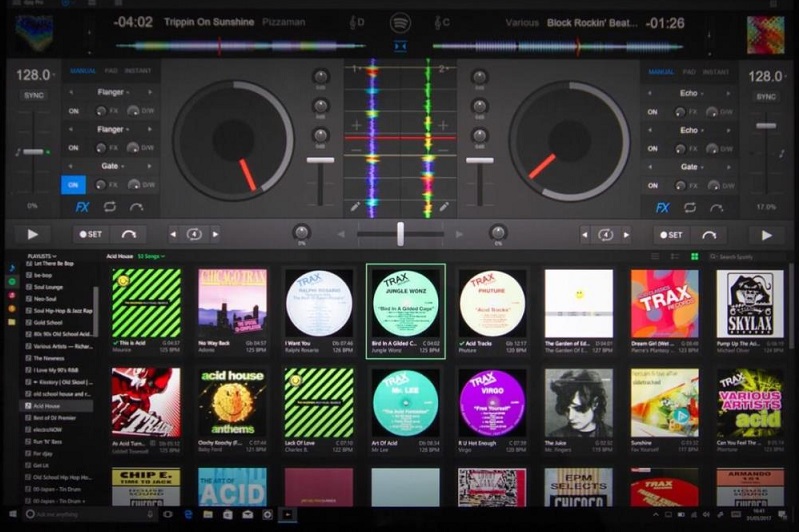Expand the PLAYLISTS dropdown header
The height and width of the screenshot is (532, 799).
pos(42,256)
